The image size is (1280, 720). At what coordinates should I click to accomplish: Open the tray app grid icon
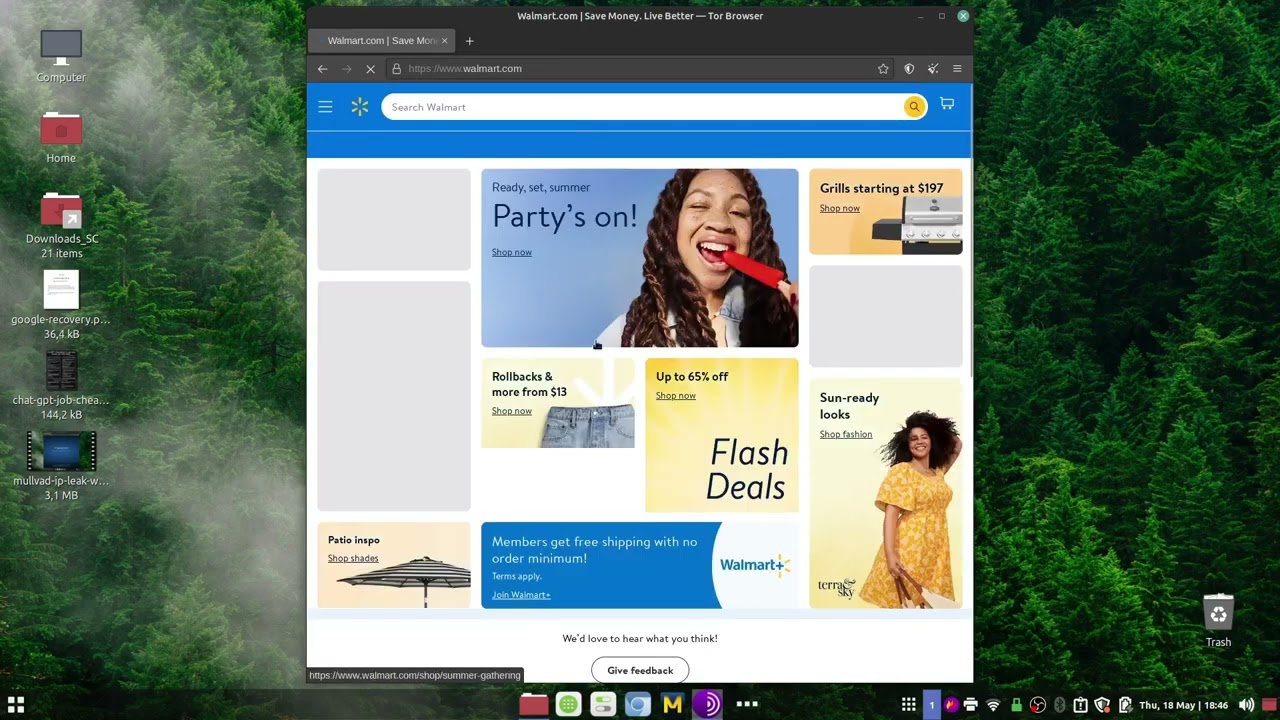click(x=908, y=705)
